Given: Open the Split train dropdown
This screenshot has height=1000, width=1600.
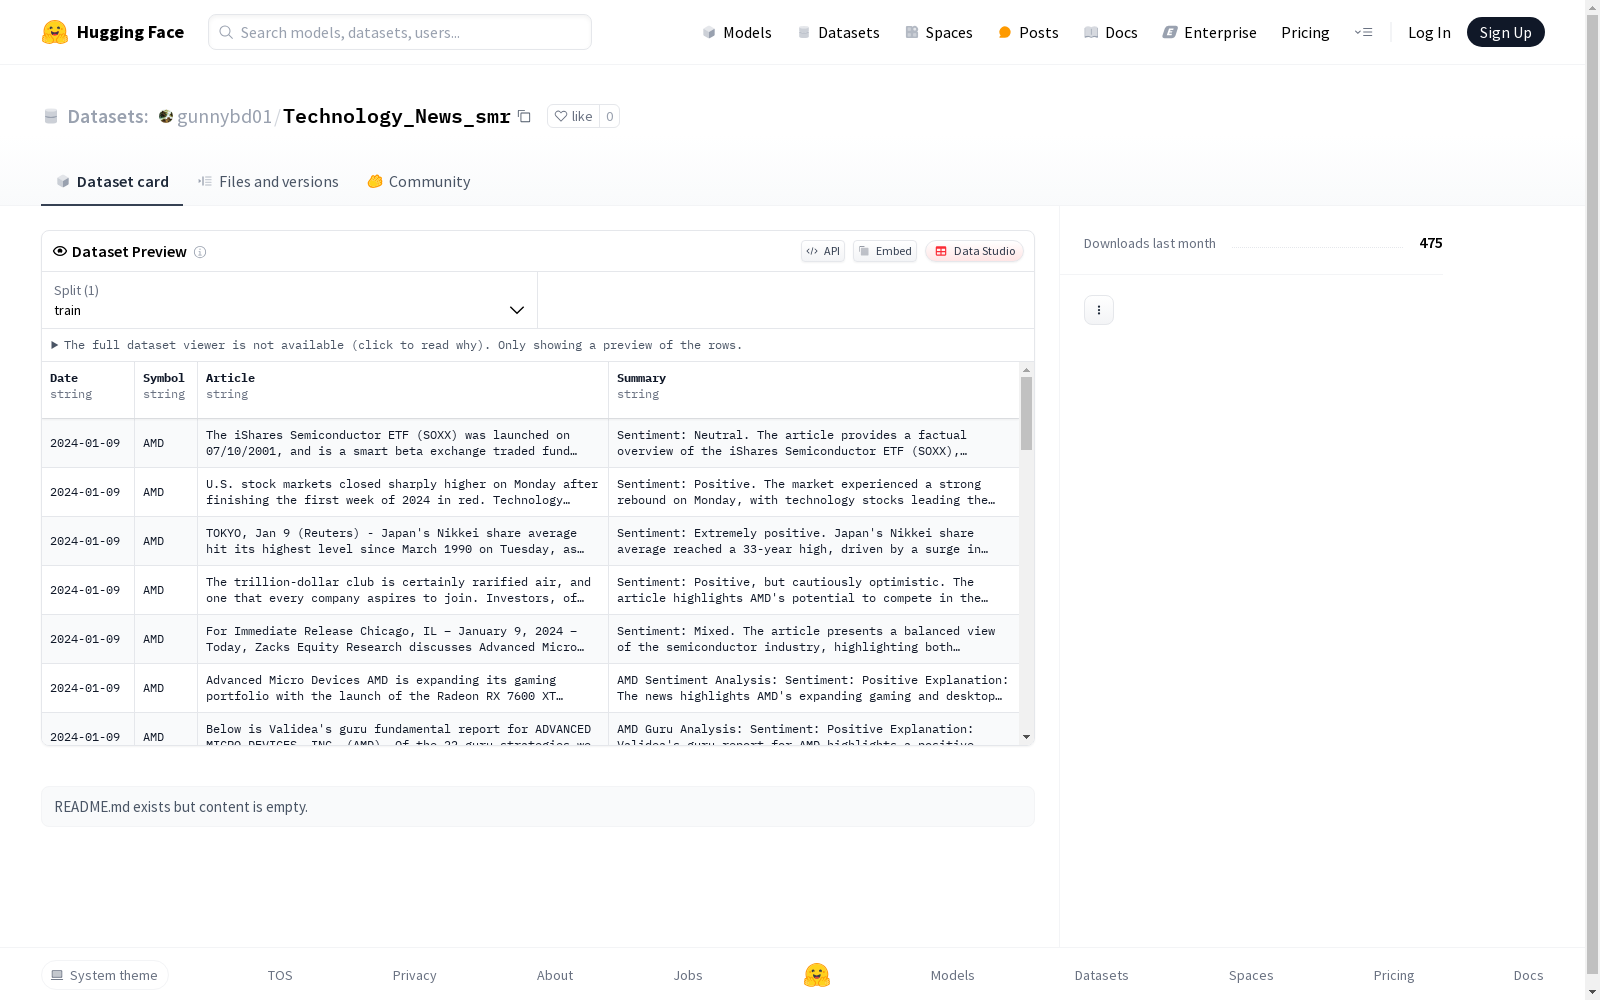Looking at the screenshot, I should click(290, 300).
